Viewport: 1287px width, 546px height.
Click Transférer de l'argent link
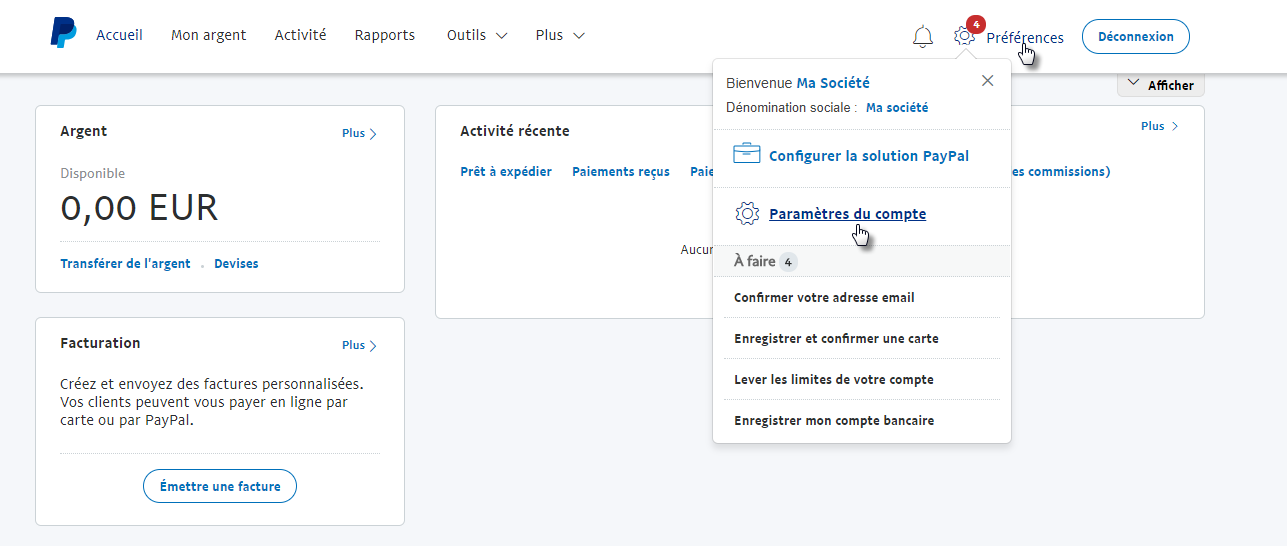coord(125,264)
